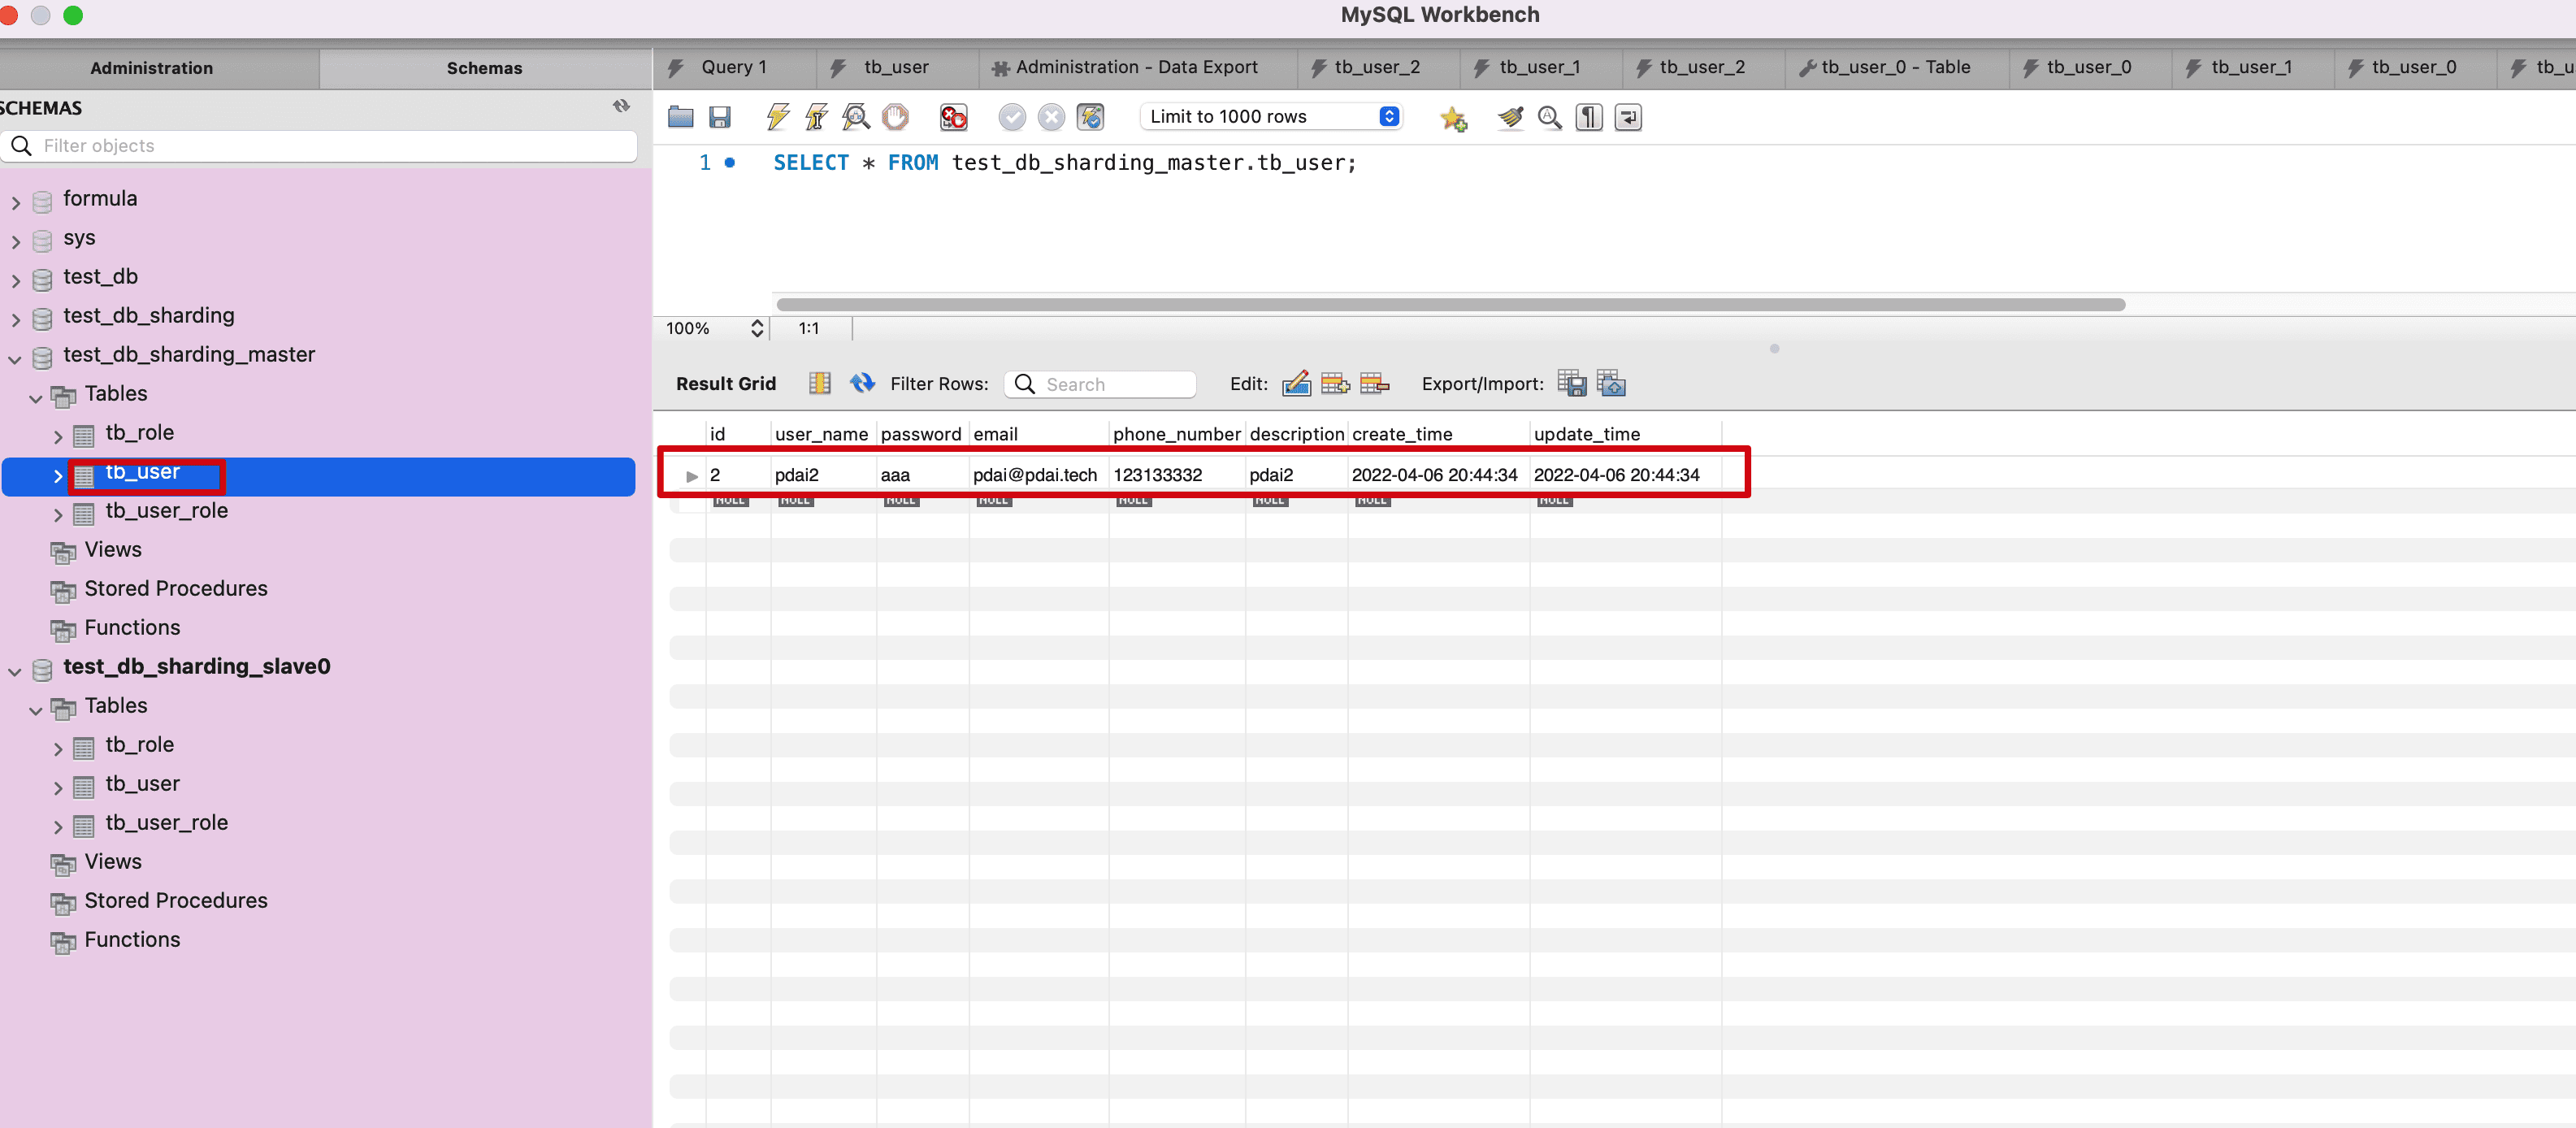Toggle invisible characters pilcrow button

point(1589,117)
